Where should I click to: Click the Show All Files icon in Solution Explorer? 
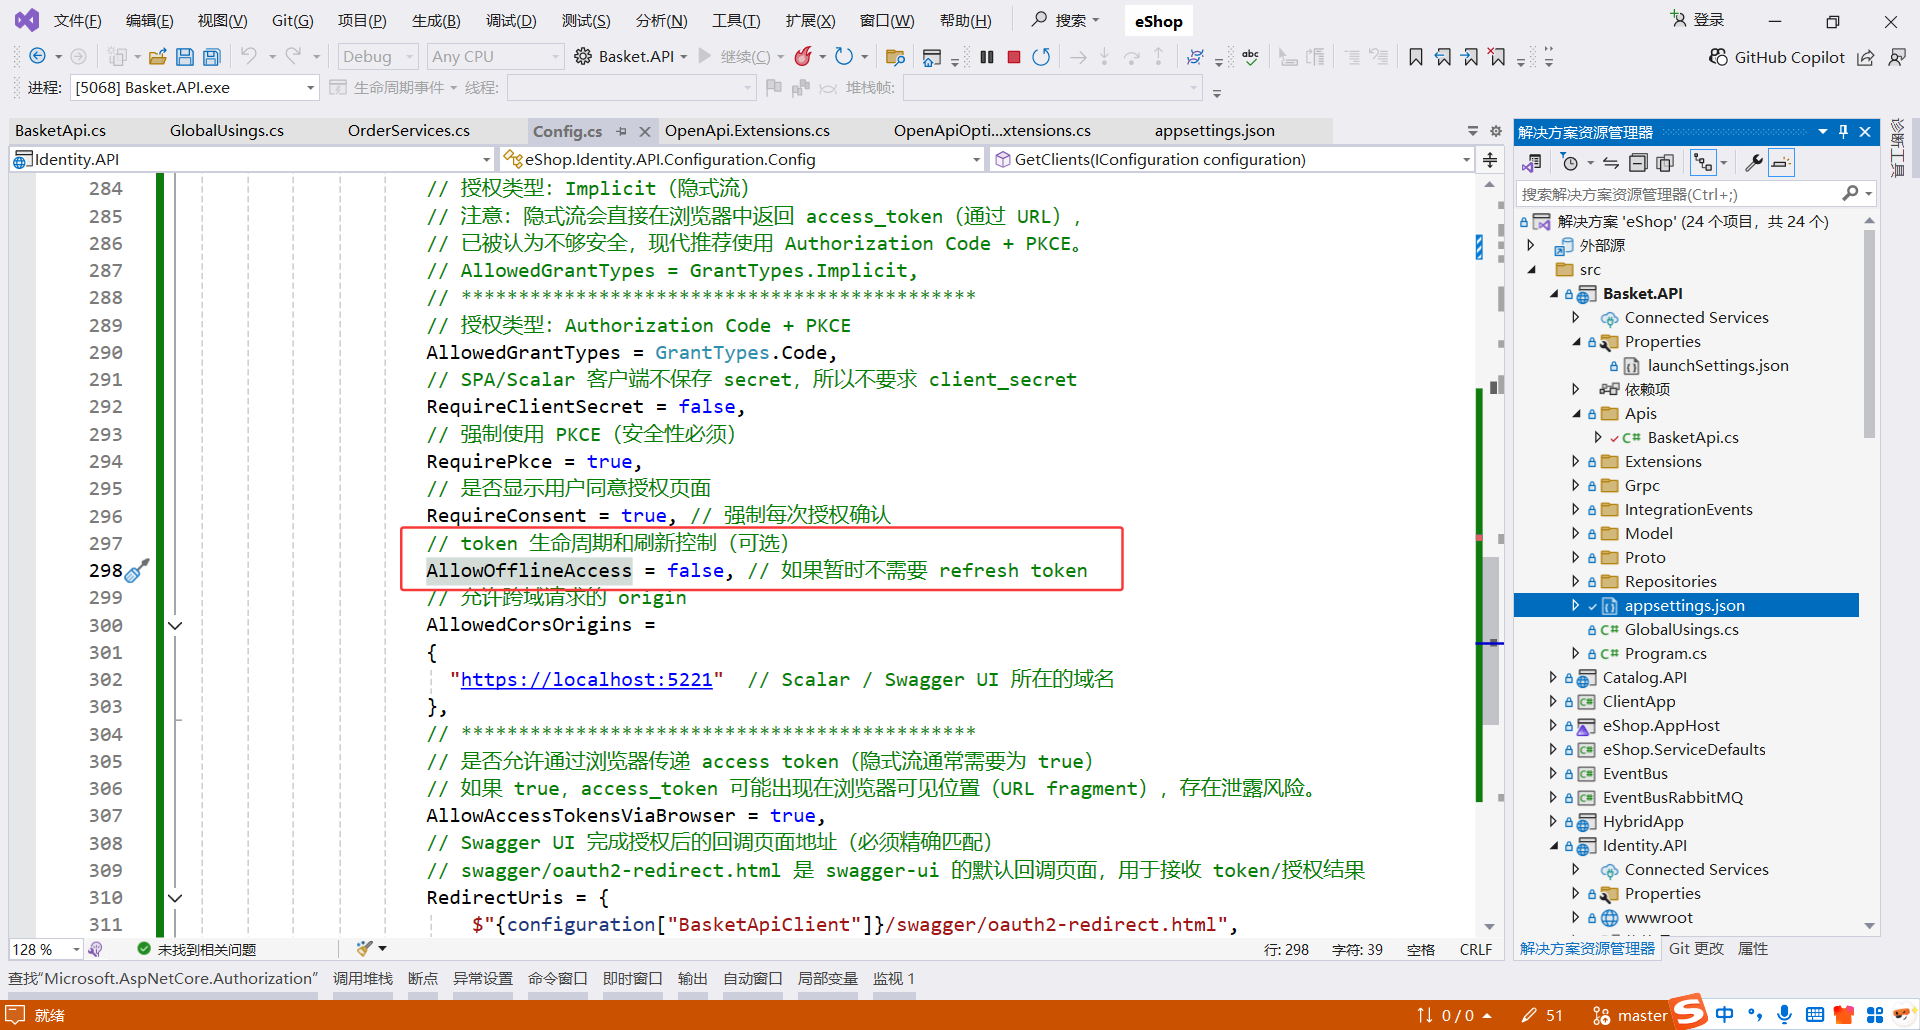coord(1665,163)
